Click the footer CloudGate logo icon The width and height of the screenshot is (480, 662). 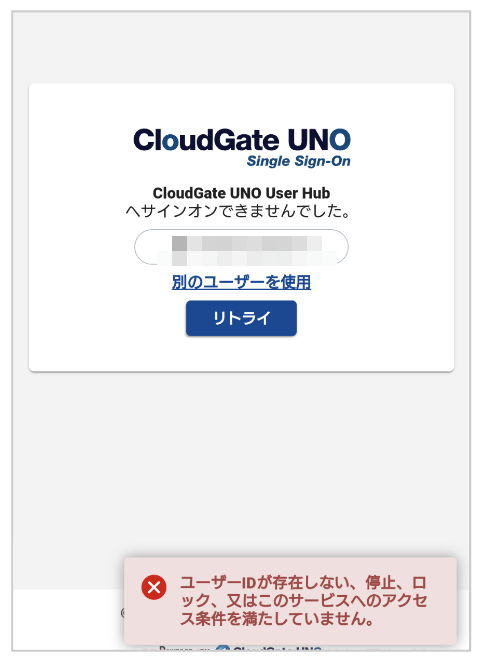point(222,648)
